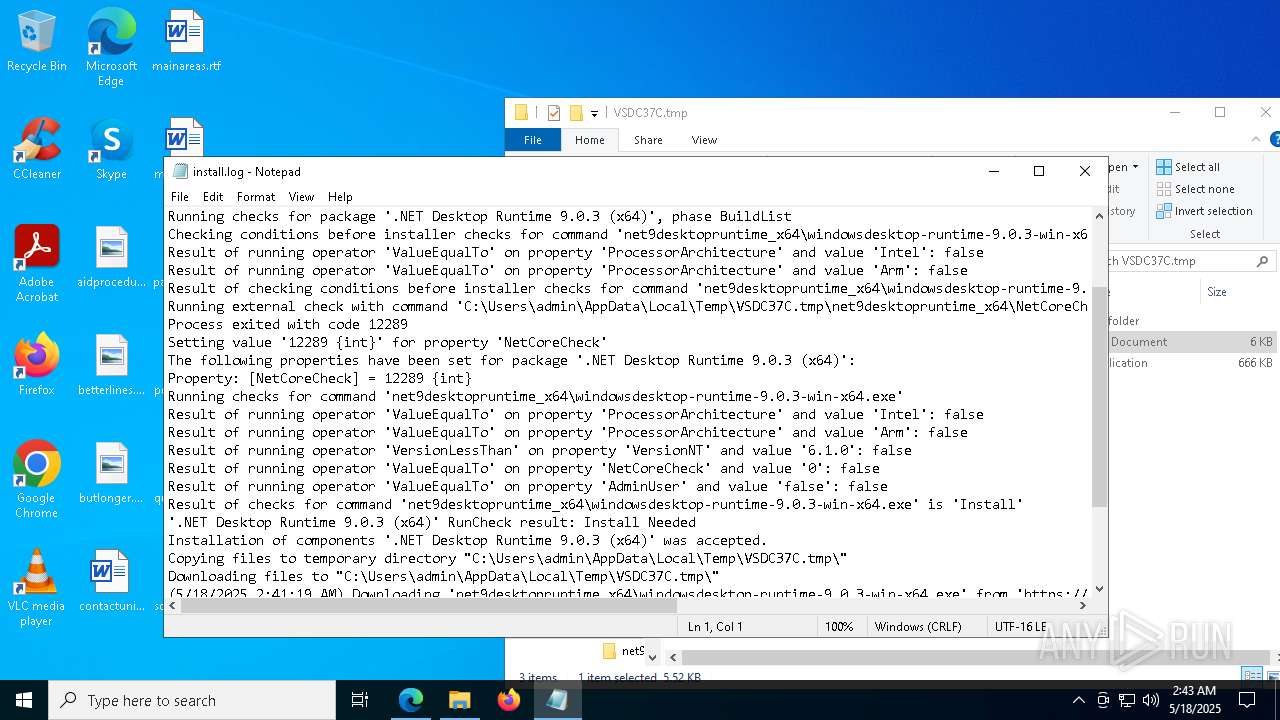Open the Explorer File tab
Viewport: 1280px width, 720px height.
point(533,140)
